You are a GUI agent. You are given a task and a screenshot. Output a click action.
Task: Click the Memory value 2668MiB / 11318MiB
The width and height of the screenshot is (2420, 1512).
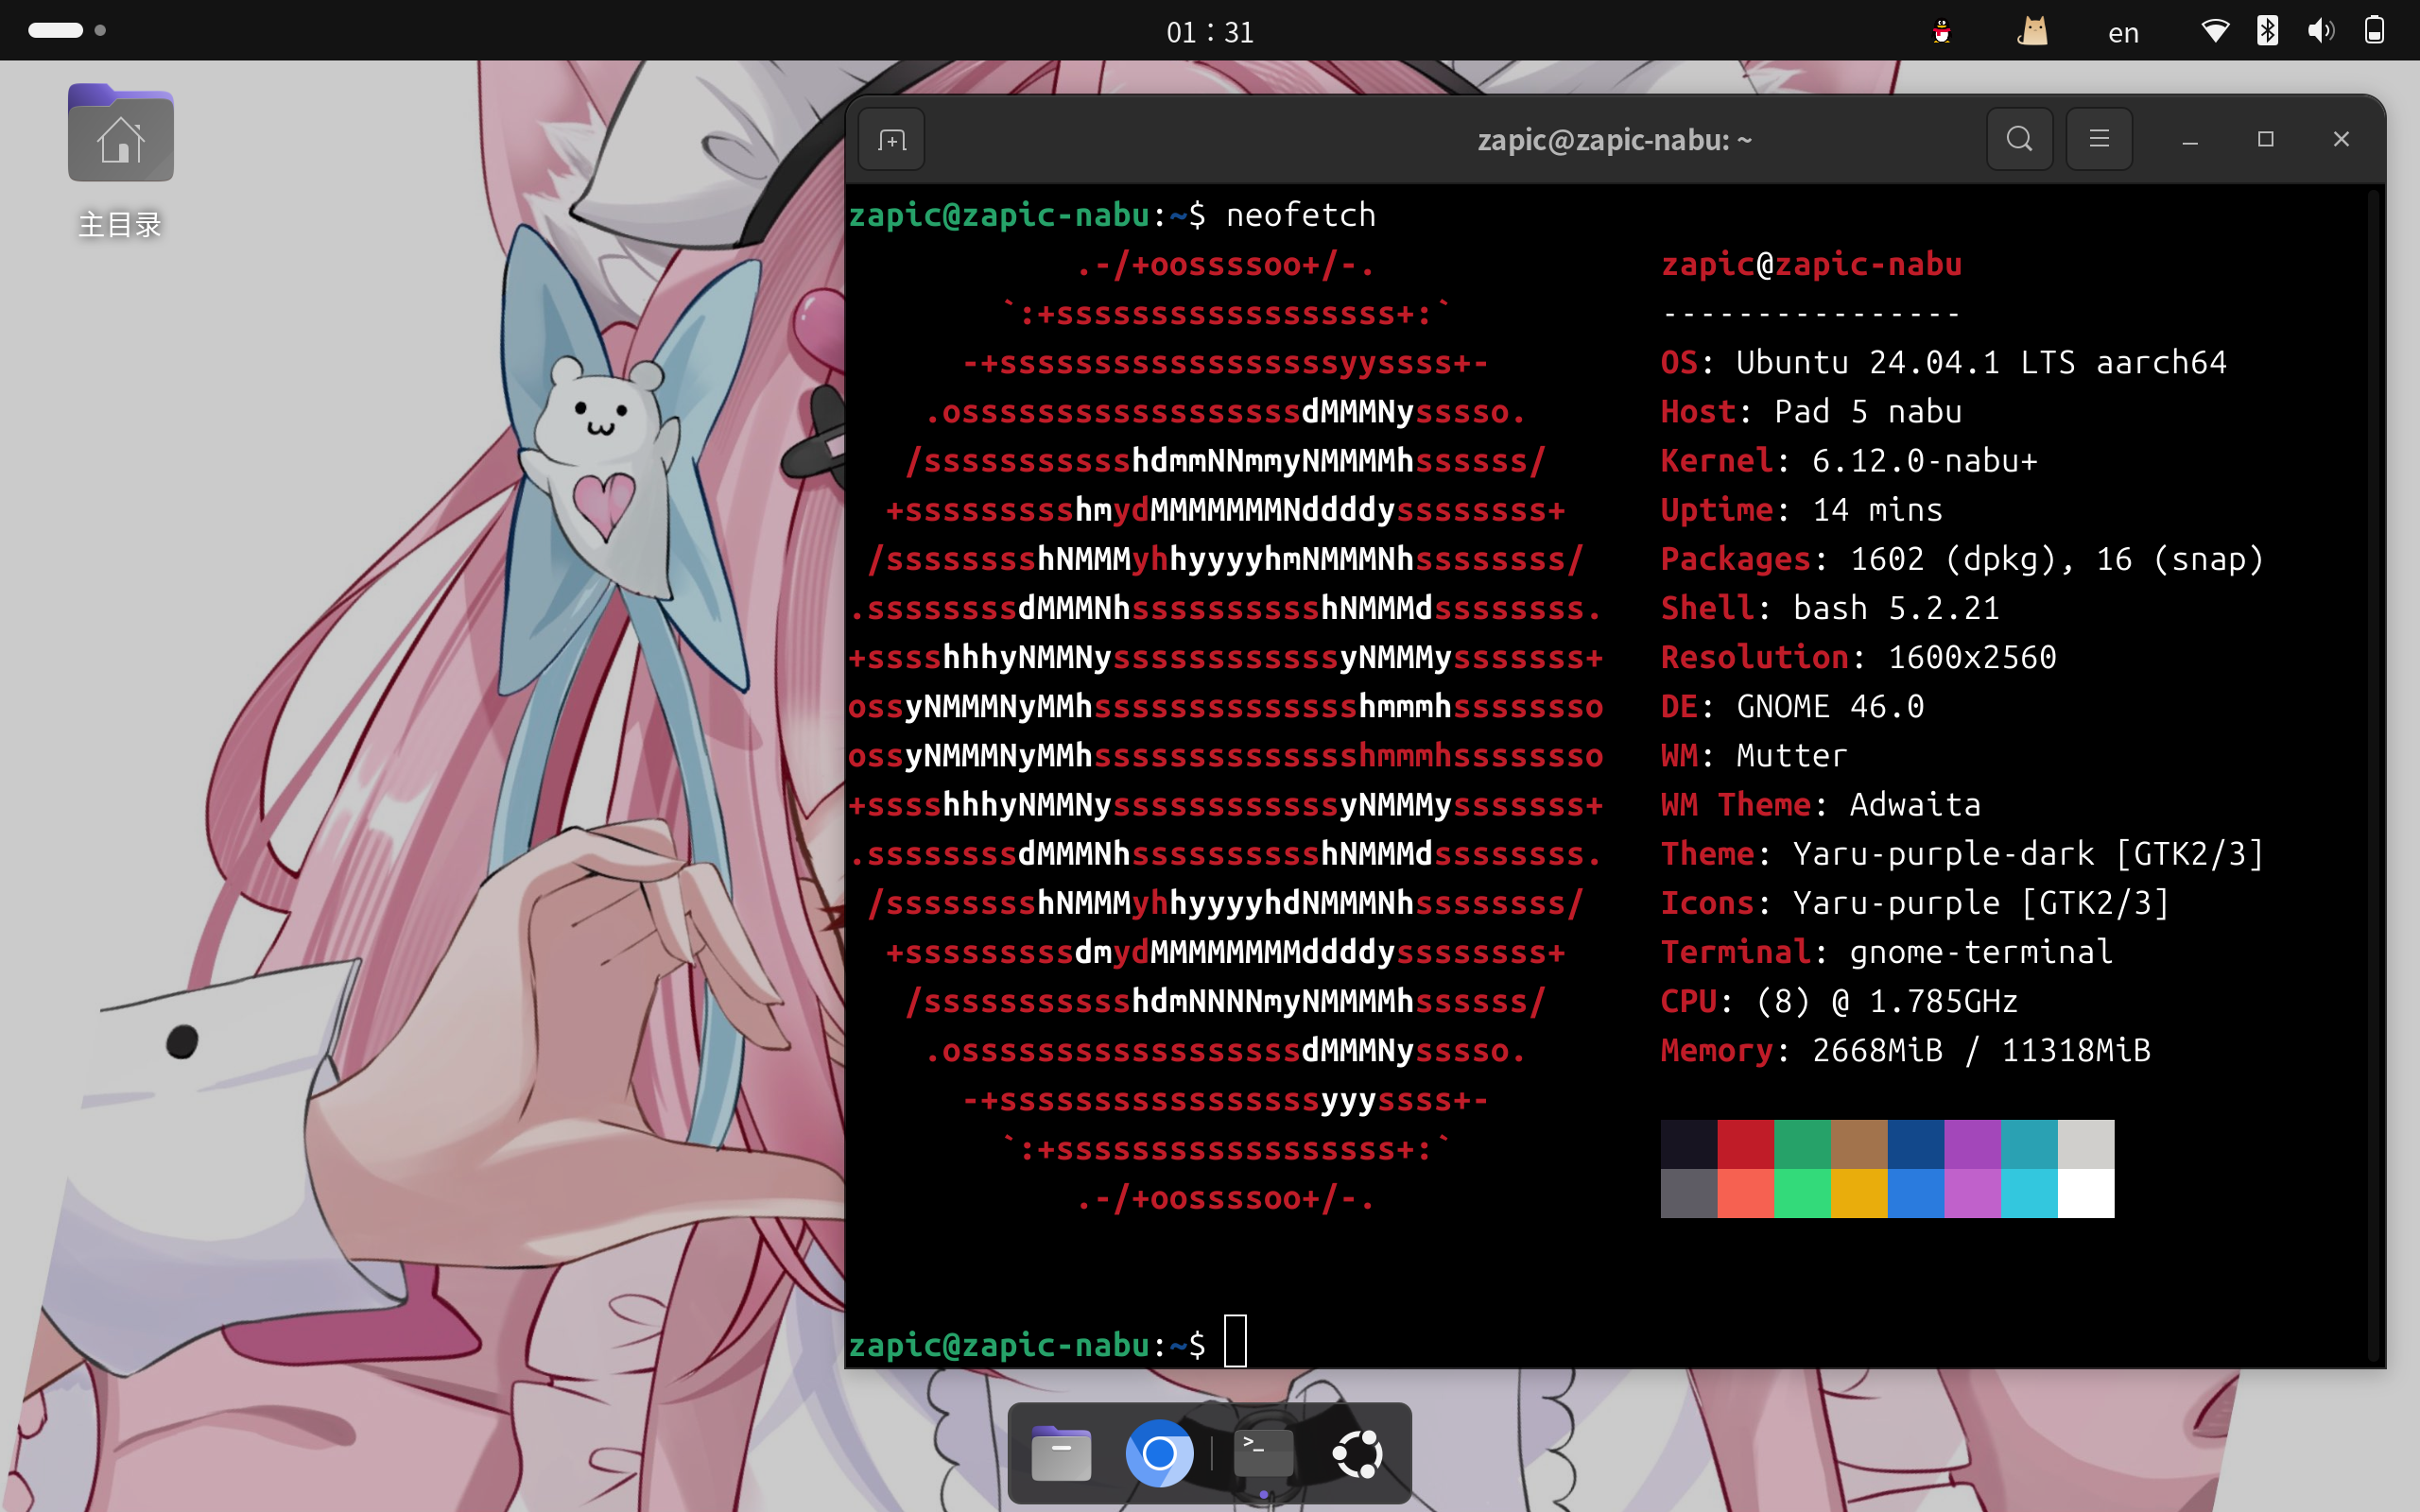(x=1981, y=1050)
